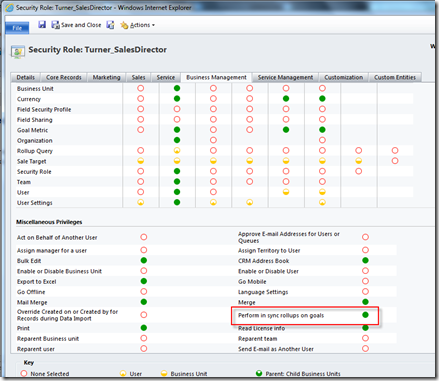Switch to the Details tab
The image size is (439, 381).
[25, 77]
